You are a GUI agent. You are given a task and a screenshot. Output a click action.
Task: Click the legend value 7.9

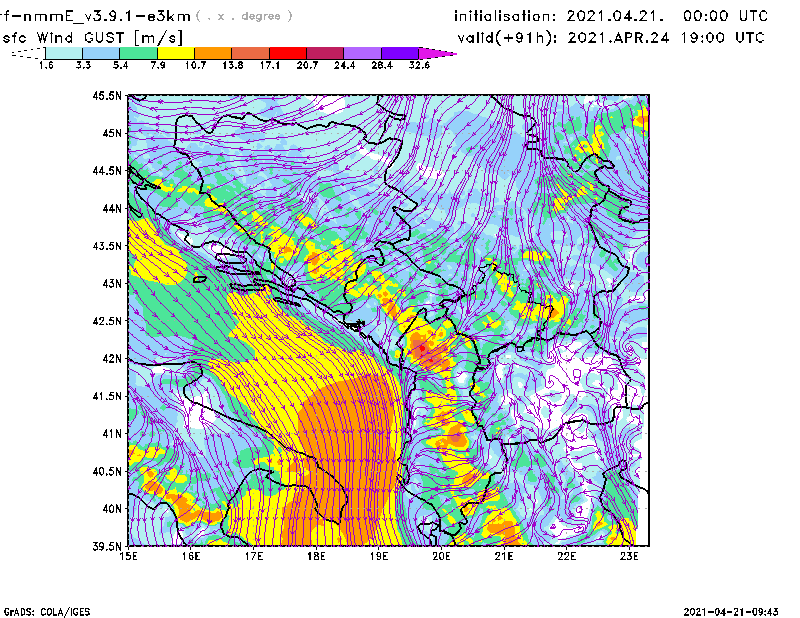[x=158, y=65]
